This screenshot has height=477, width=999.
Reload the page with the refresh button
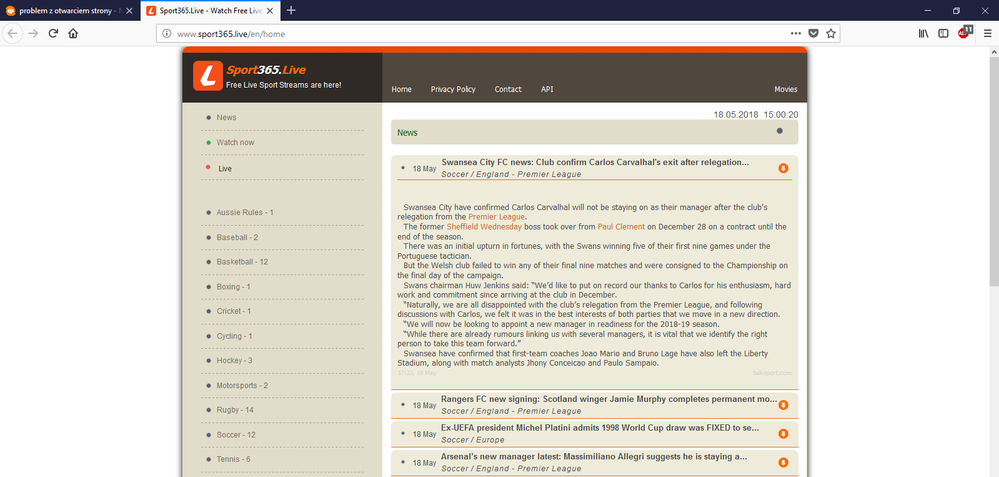click(52, 33)
